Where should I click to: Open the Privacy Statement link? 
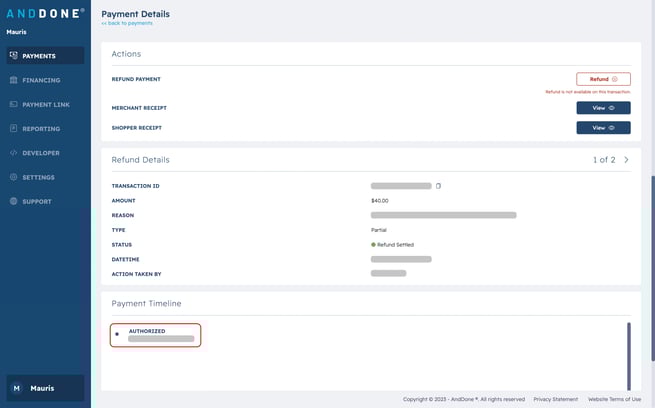point(555,399)
